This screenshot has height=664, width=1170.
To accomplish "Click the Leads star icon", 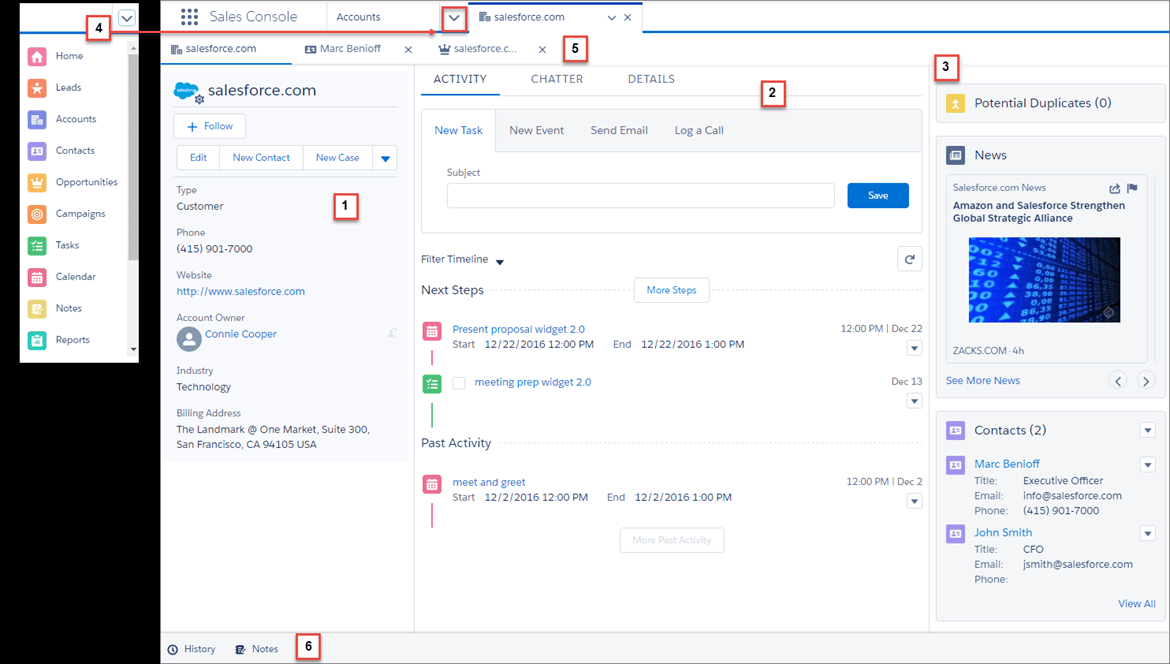I will [x=37, y=87].
